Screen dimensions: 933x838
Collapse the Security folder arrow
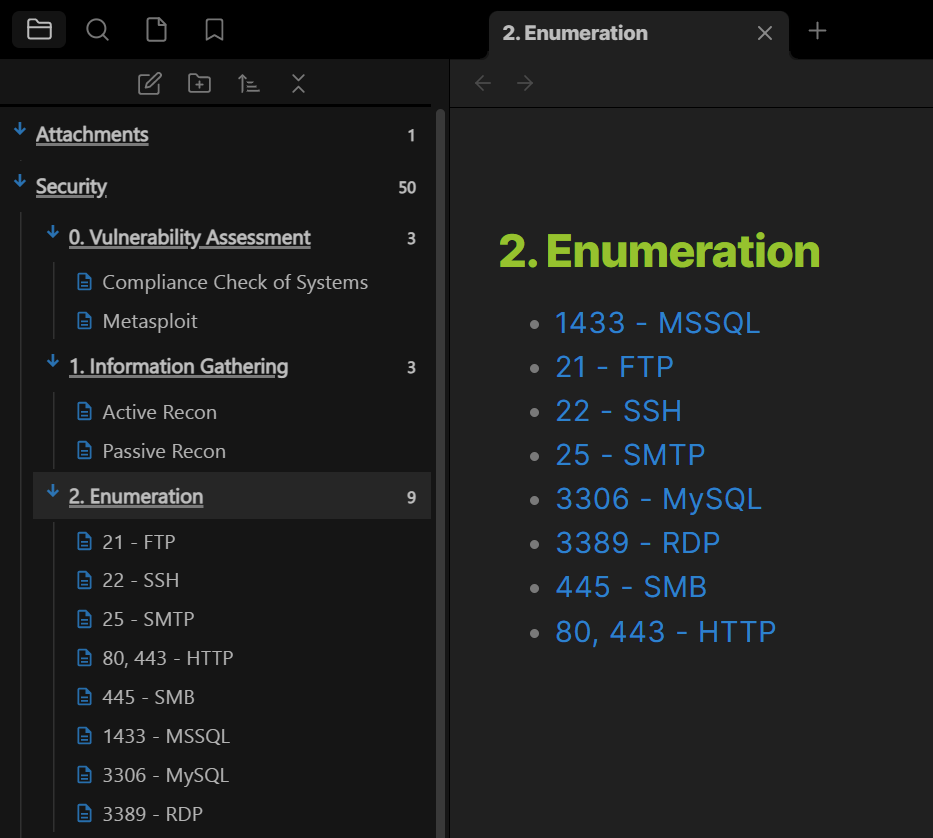point(20,181)
